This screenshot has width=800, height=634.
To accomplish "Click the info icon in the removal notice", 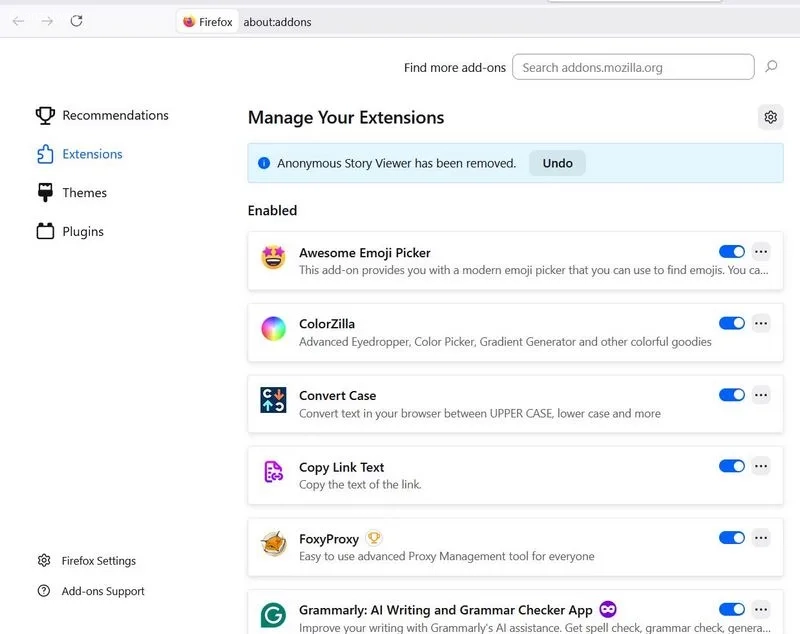I will (x=264, y=163).
